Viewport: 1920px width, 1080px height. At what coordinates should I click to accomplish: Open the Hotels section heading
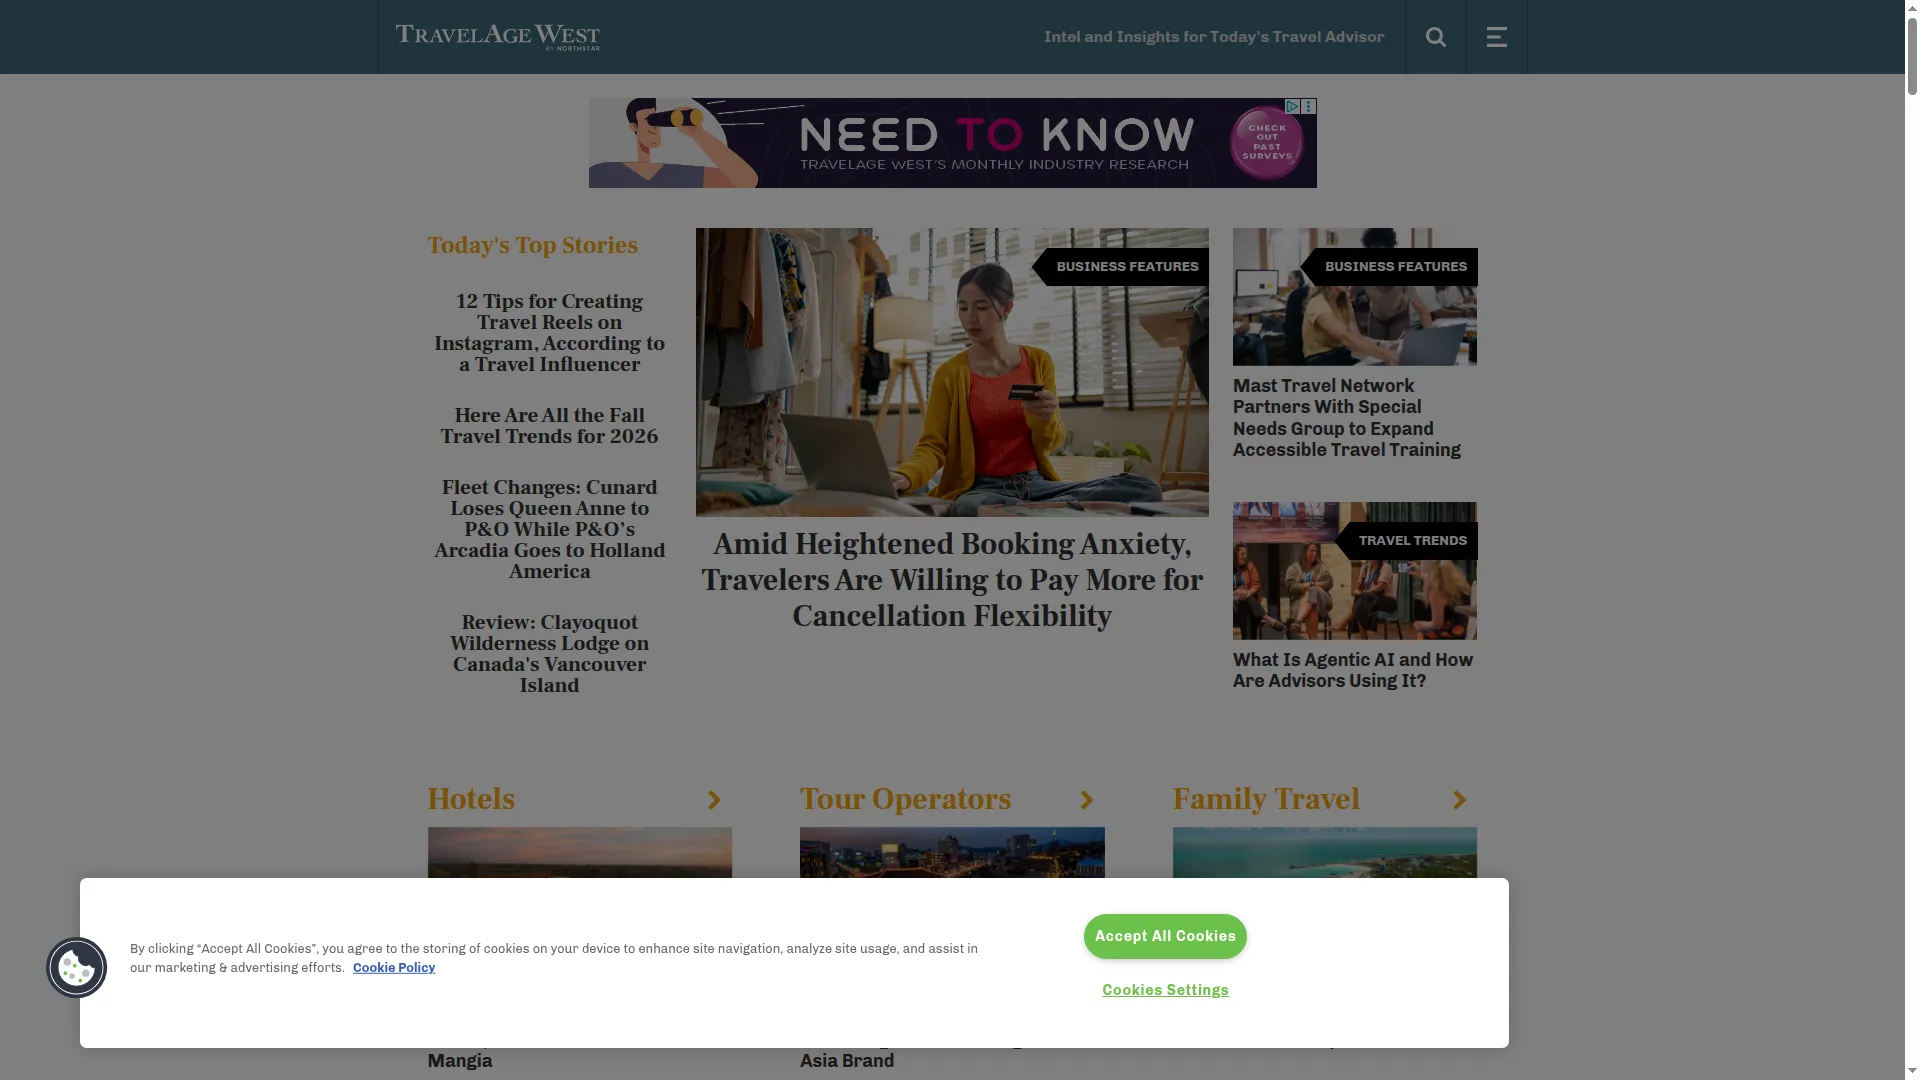click(x=471, y=800)
